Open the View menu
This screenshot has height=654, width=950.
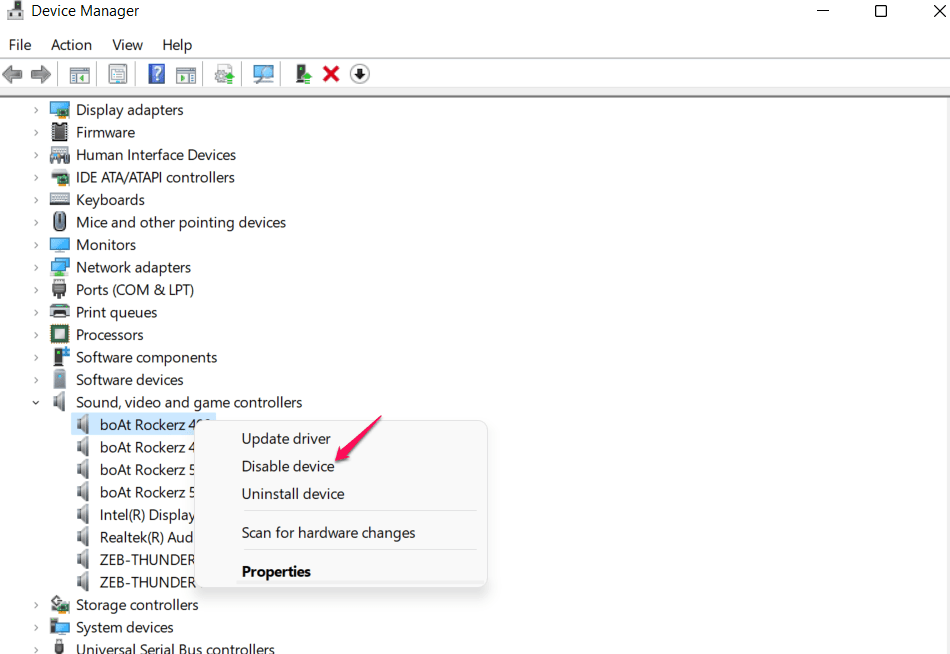(x=127, y=45)
